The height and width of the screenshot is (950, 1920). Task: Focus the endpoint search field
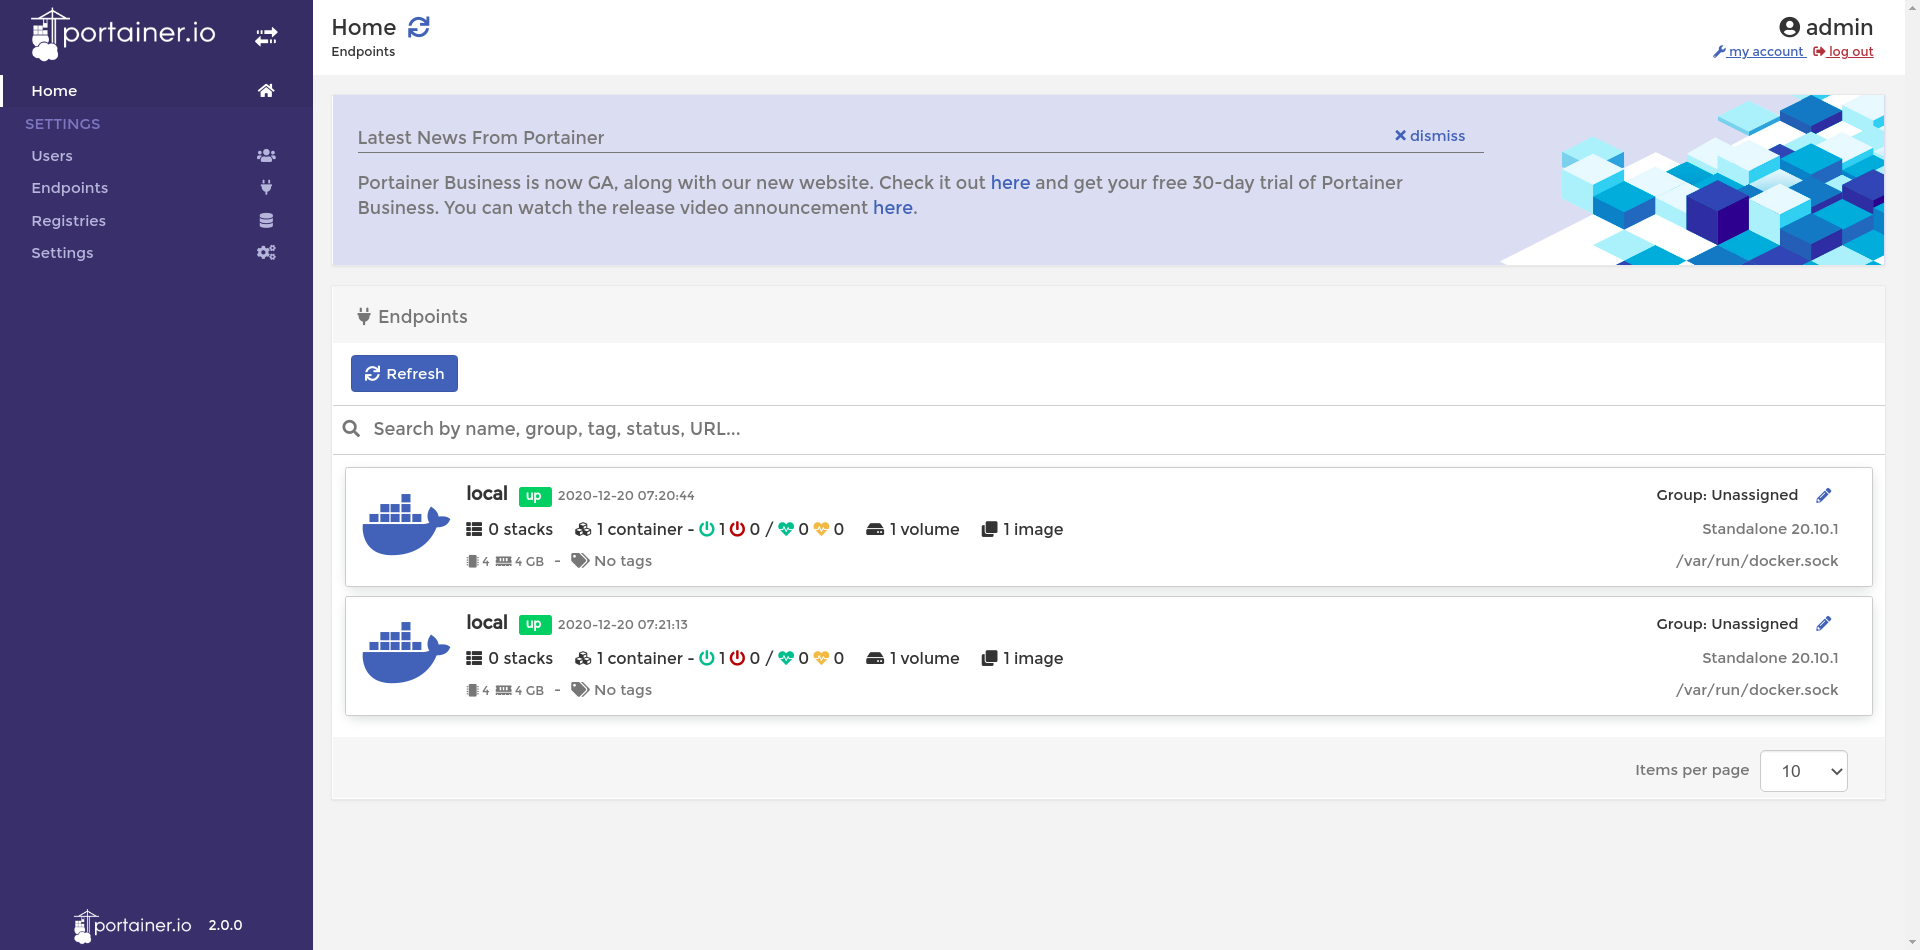tap(1100, 429)
